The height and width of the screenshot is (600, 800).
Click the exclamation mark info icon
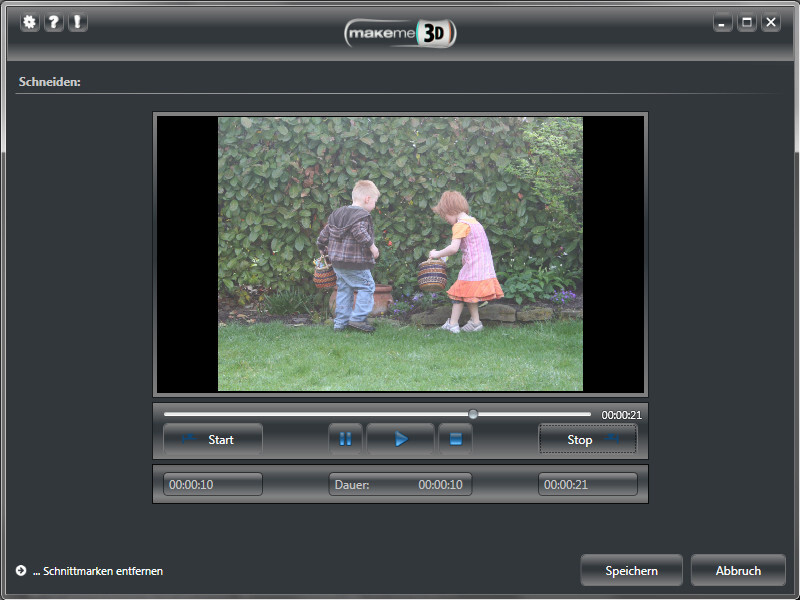tap(77, 21)
